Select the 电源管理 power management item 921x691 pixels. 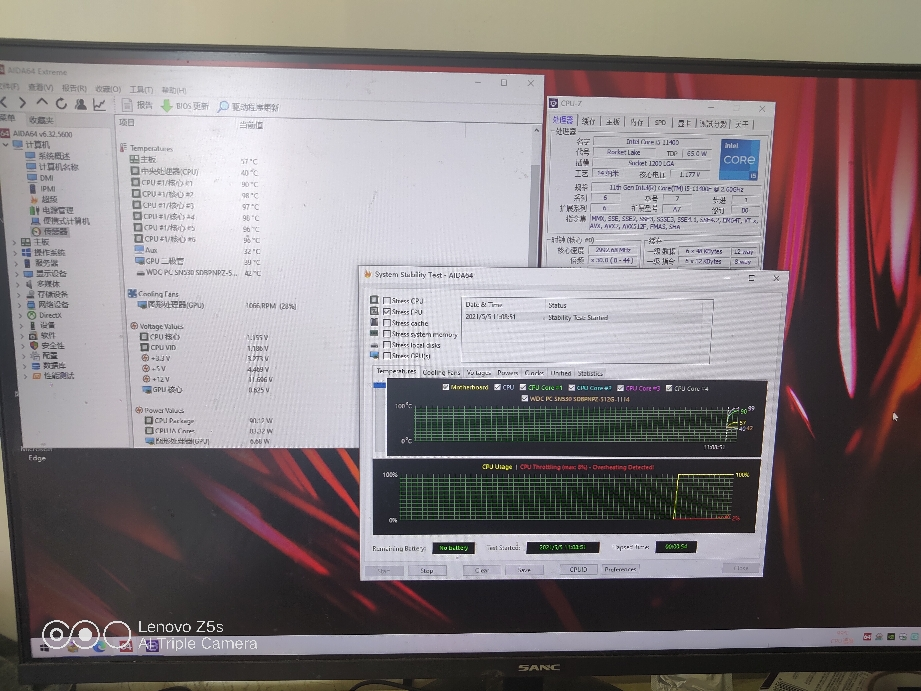pos(52,210)
